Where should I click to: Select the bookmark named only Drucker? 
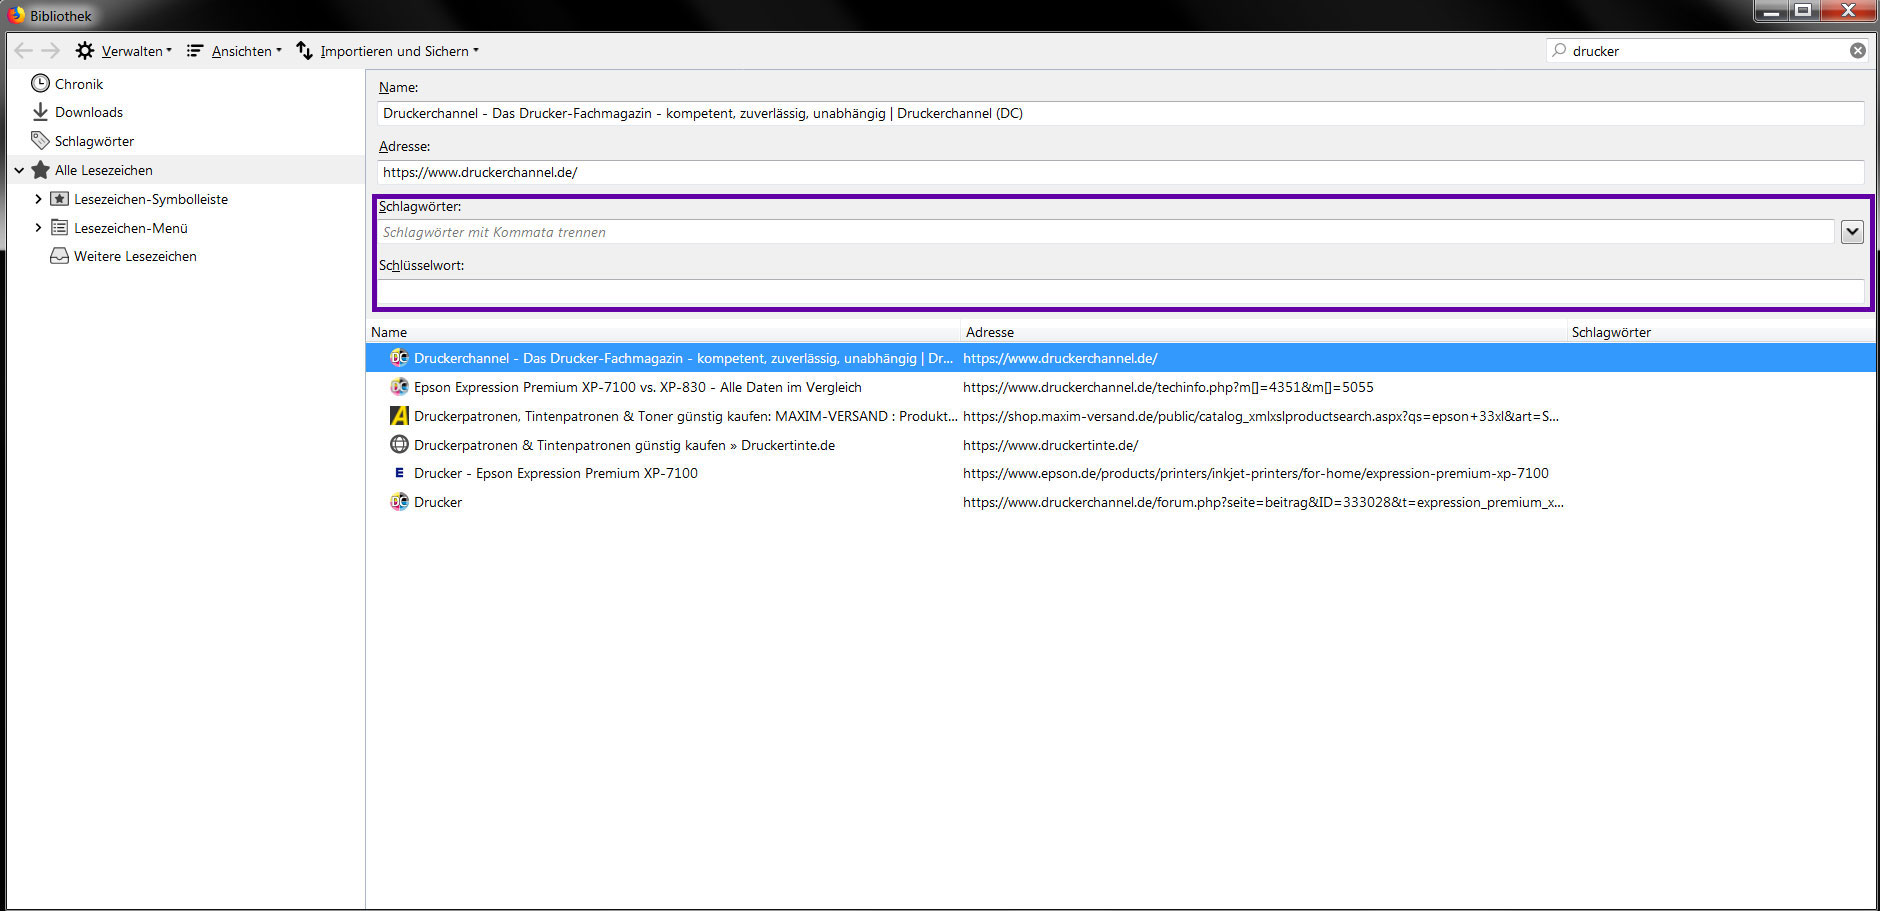click(x=438, y=503)
